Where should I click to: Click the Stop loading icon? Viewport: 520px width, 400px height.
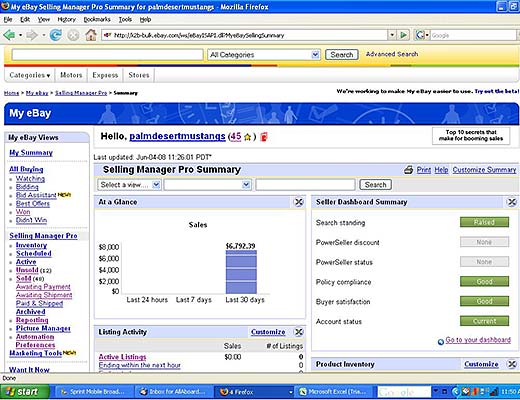pyautogui.click(x=73, y=35)
